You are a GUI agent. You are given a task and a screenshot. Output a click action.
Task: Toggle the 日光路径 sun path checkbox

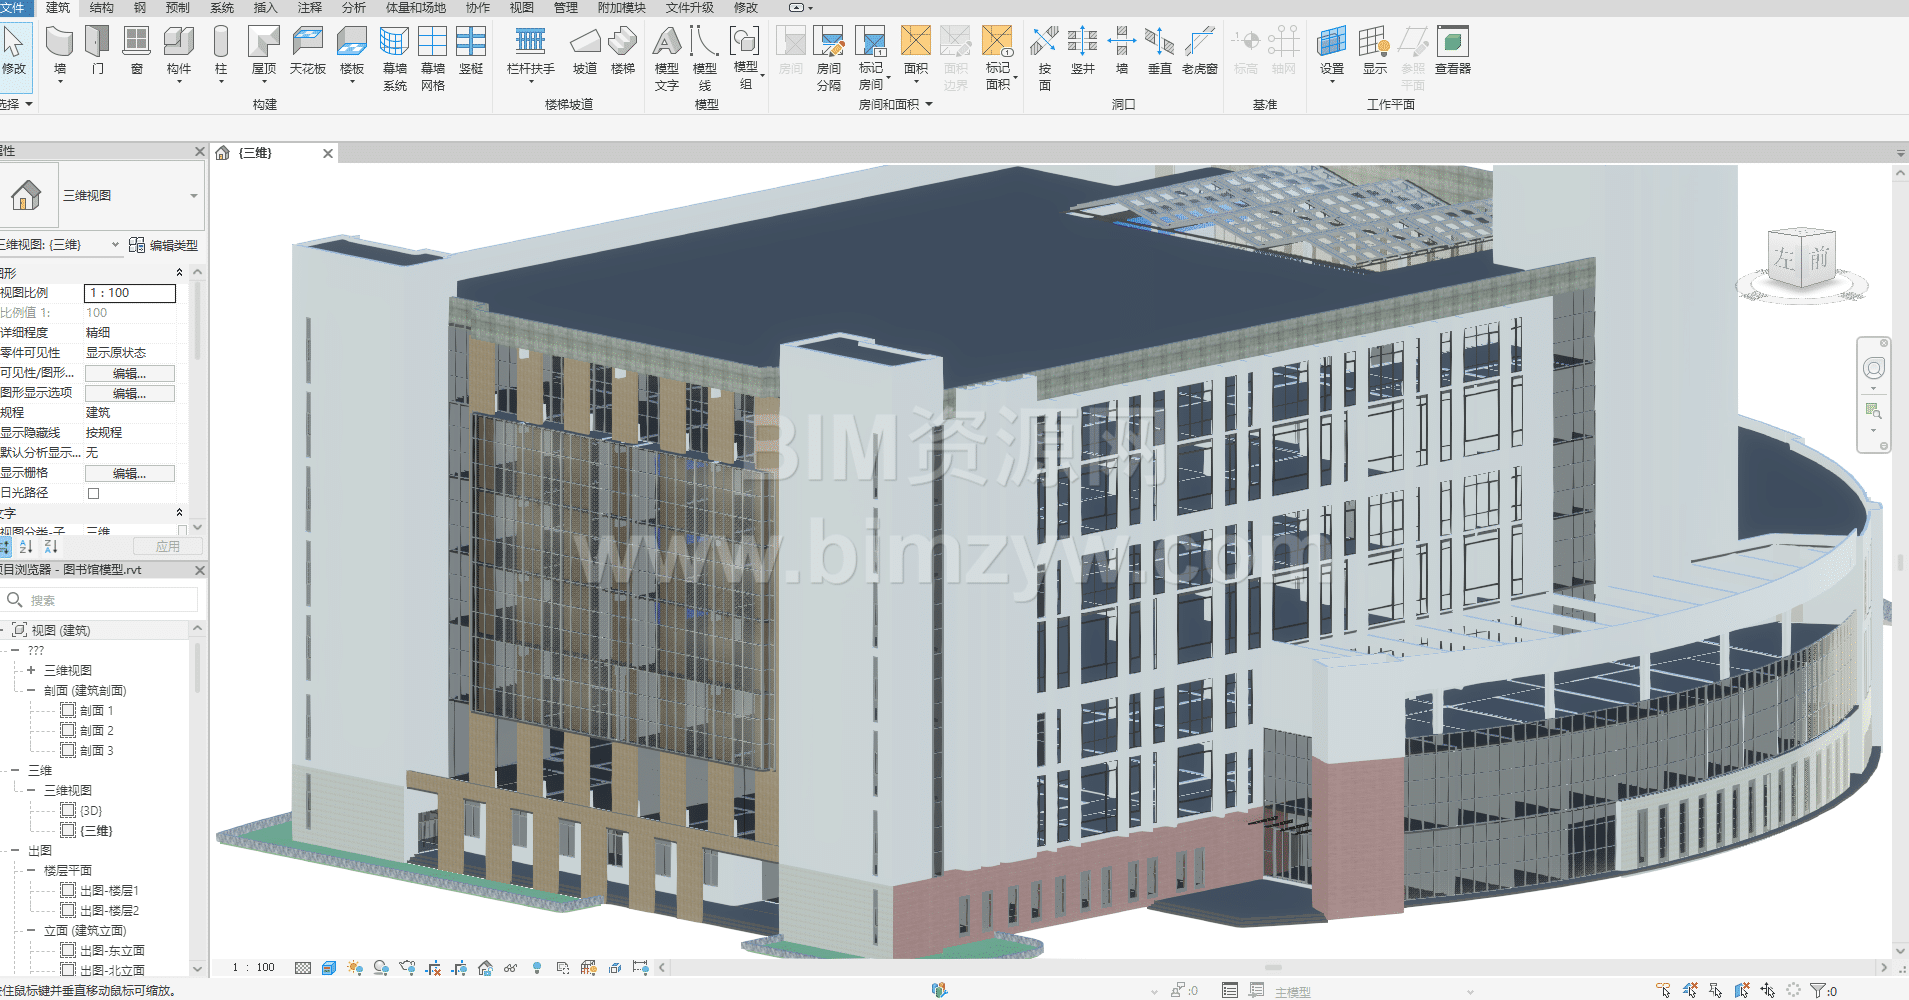coord(94,493)
